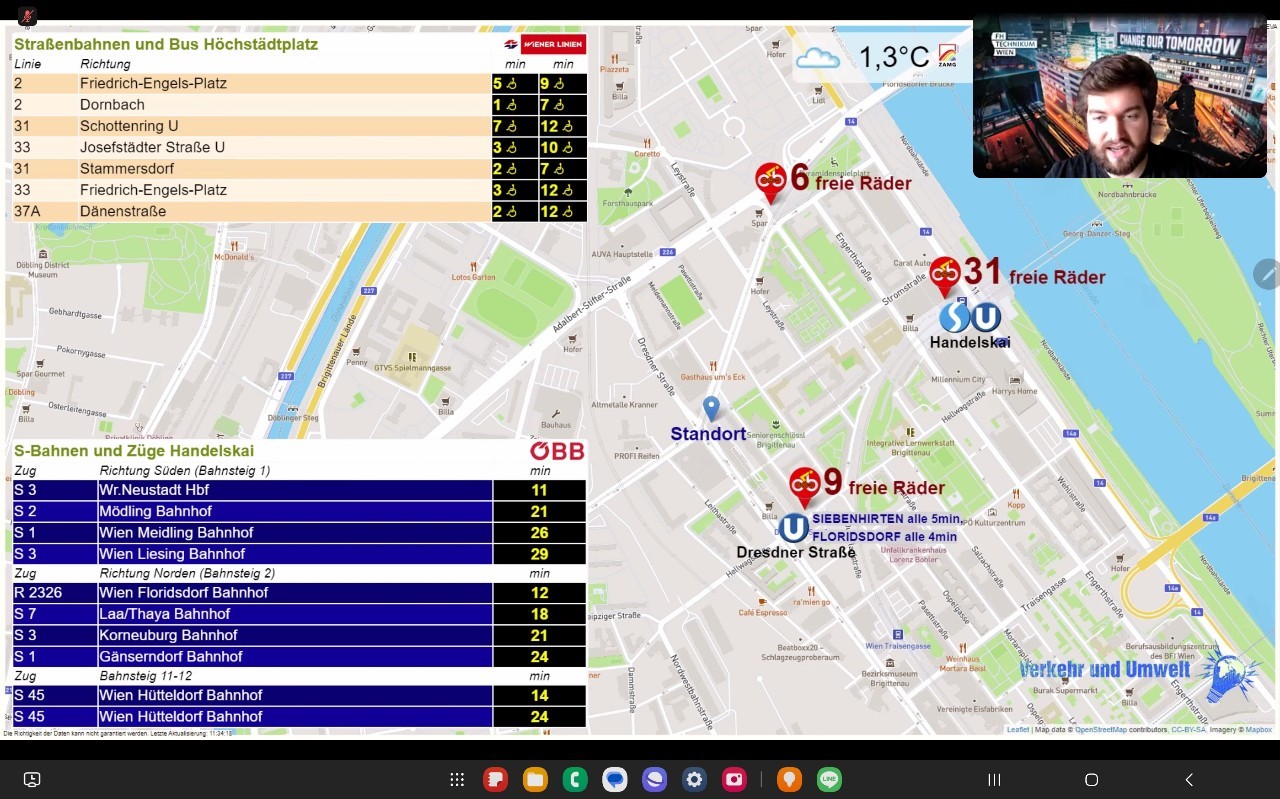This screenshot has width=1280, height=799.
Task: Tap the muted microphone icon in top corner
Action: coord(27,15)
